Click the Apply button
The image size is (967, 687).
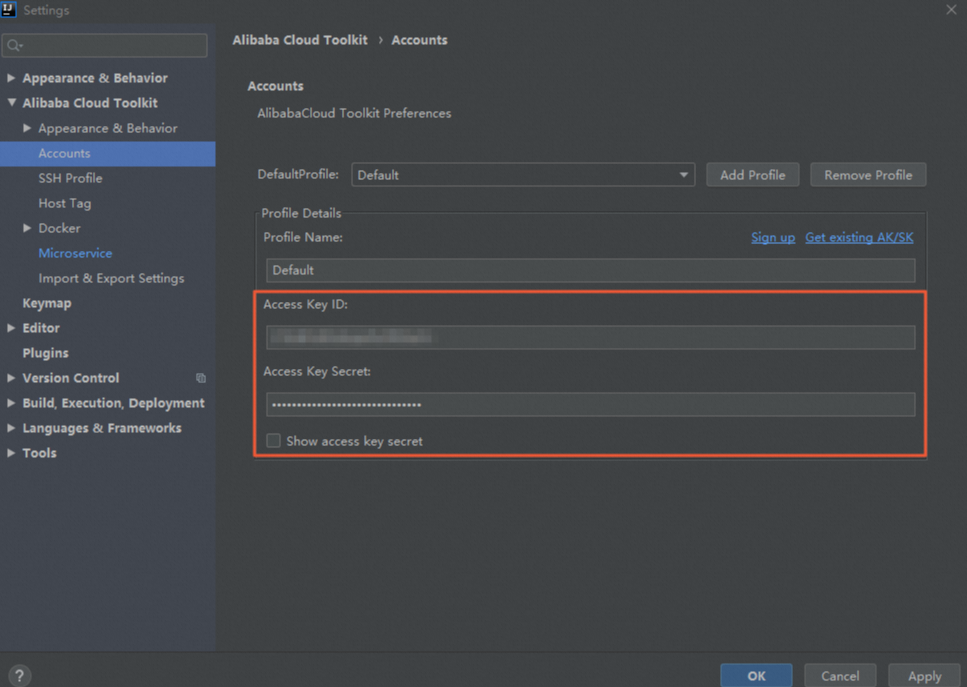(x=924, y=675)
